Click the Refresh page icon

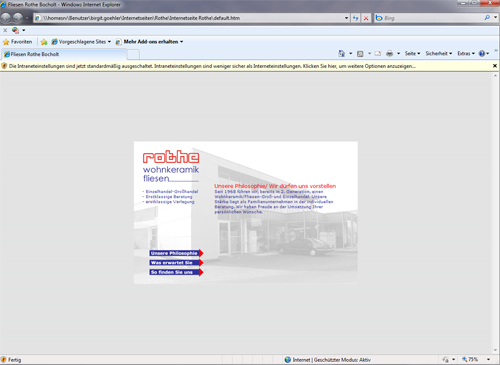coord(356,18)
